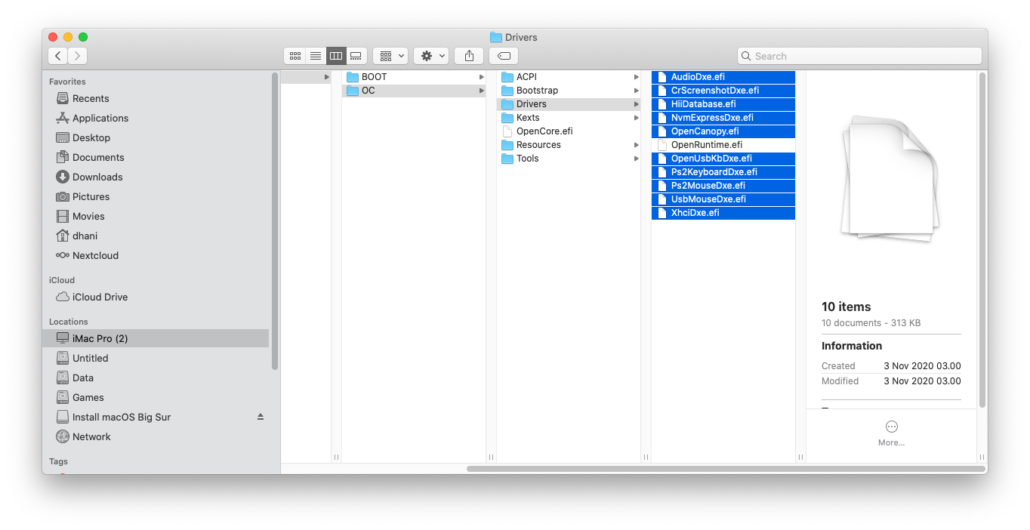
Task: Go forward using the forward arrow
Action: click(77, 56)
